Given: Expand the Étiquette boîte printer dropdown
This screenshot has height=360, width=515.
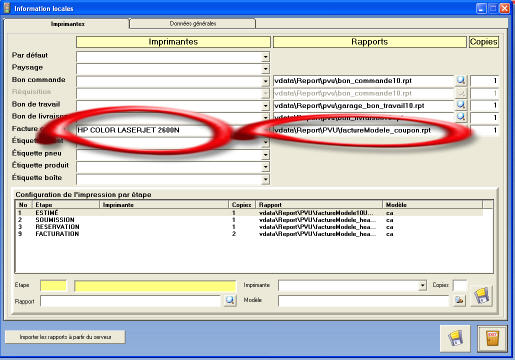Looking at the screenshot, I should point(265,179).
